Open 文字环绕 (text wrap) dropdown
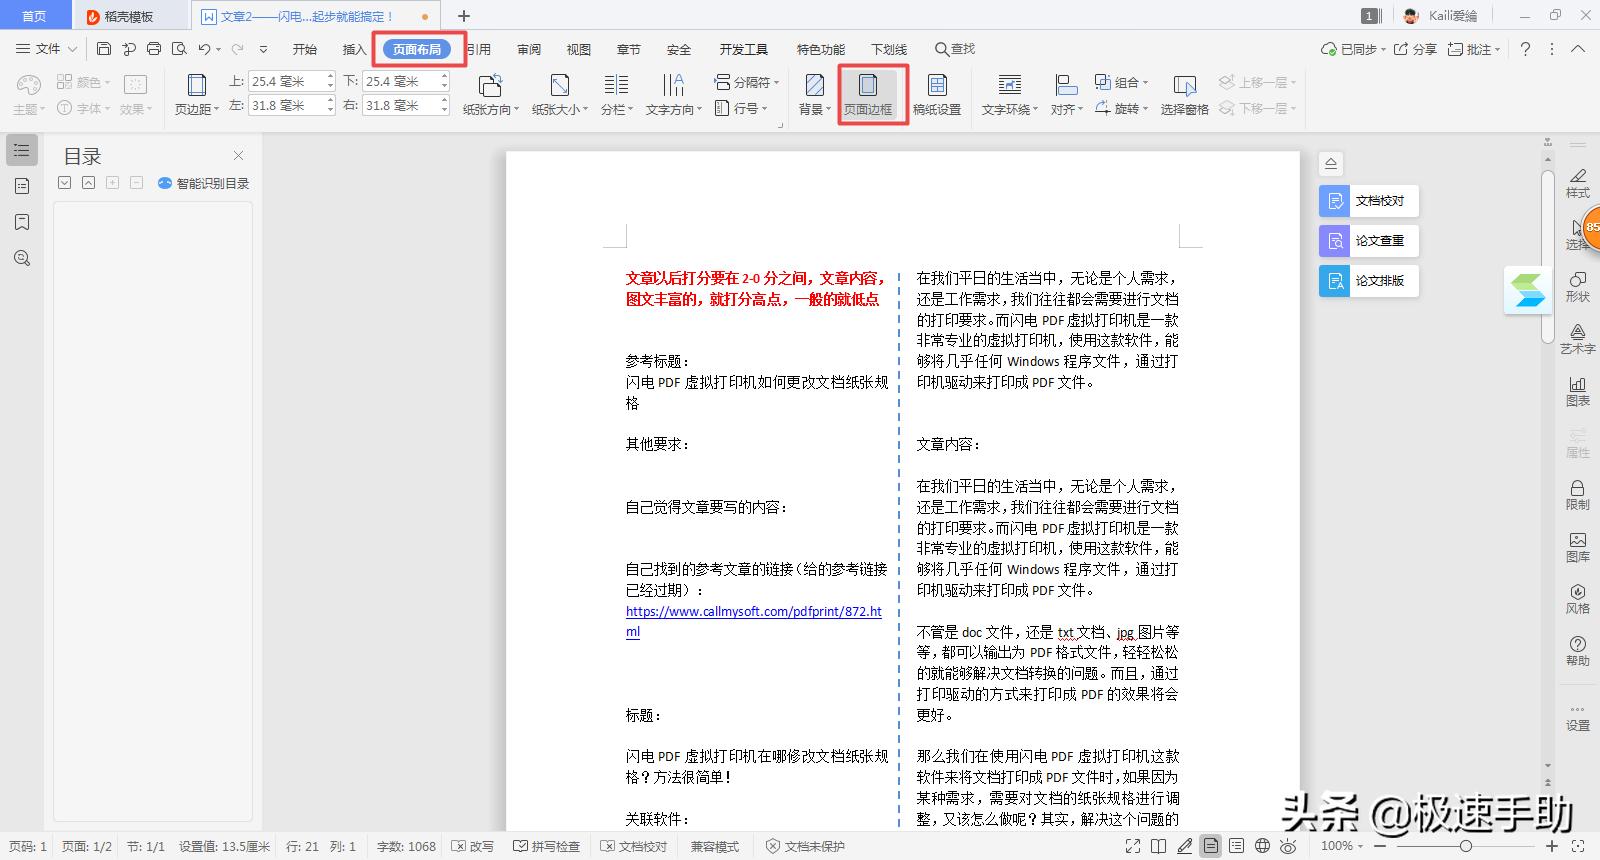 pos(1010,95)
